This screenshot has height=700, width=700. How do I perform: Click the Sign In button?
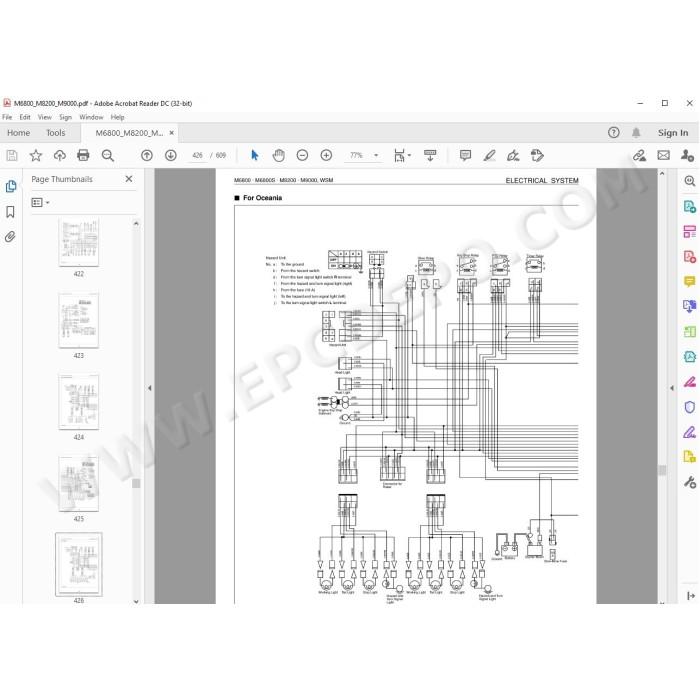point(673,133)
